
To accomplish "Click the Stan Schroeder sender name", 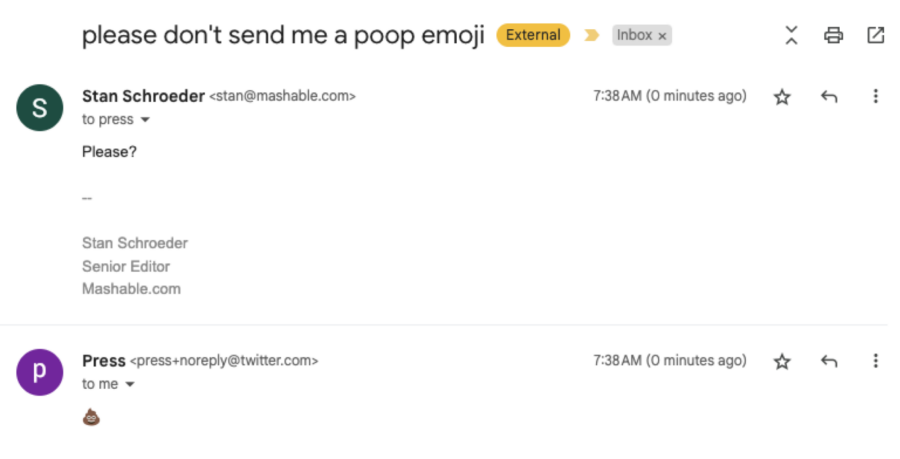I will pos(143,96).
